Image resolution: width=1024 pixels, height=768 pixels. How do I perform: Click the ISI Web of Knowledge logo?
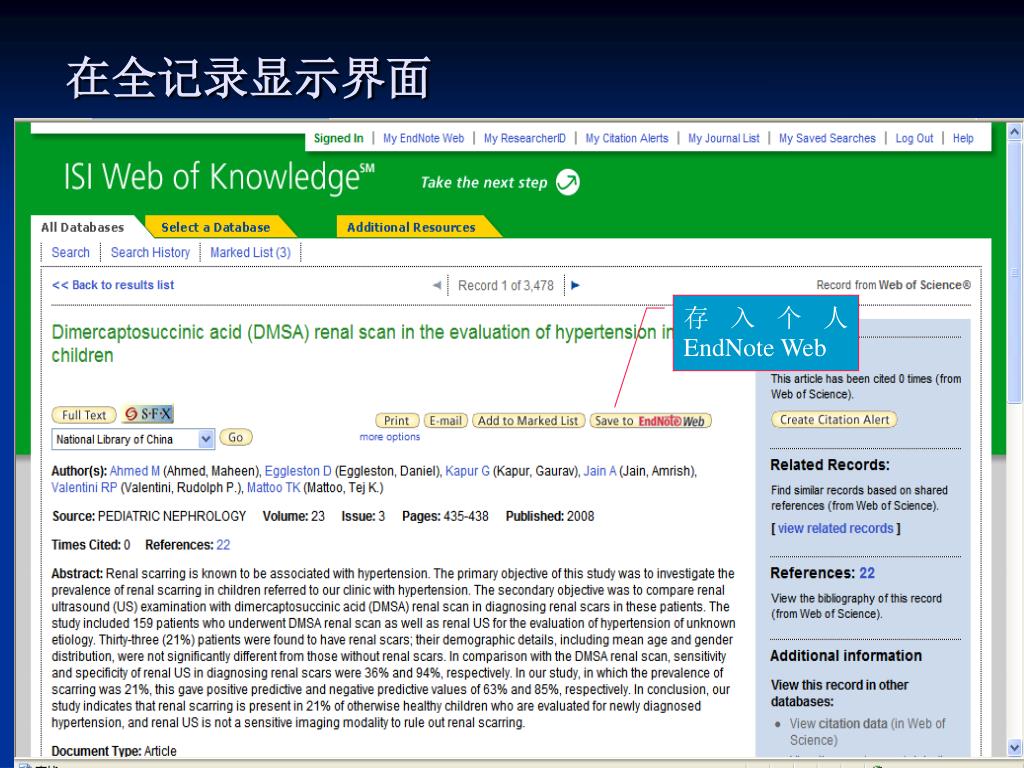coord(219,178)
